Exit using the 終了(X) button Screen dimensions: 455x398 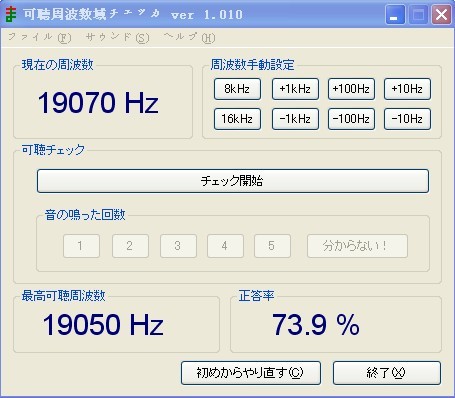(x=387, y=373)
